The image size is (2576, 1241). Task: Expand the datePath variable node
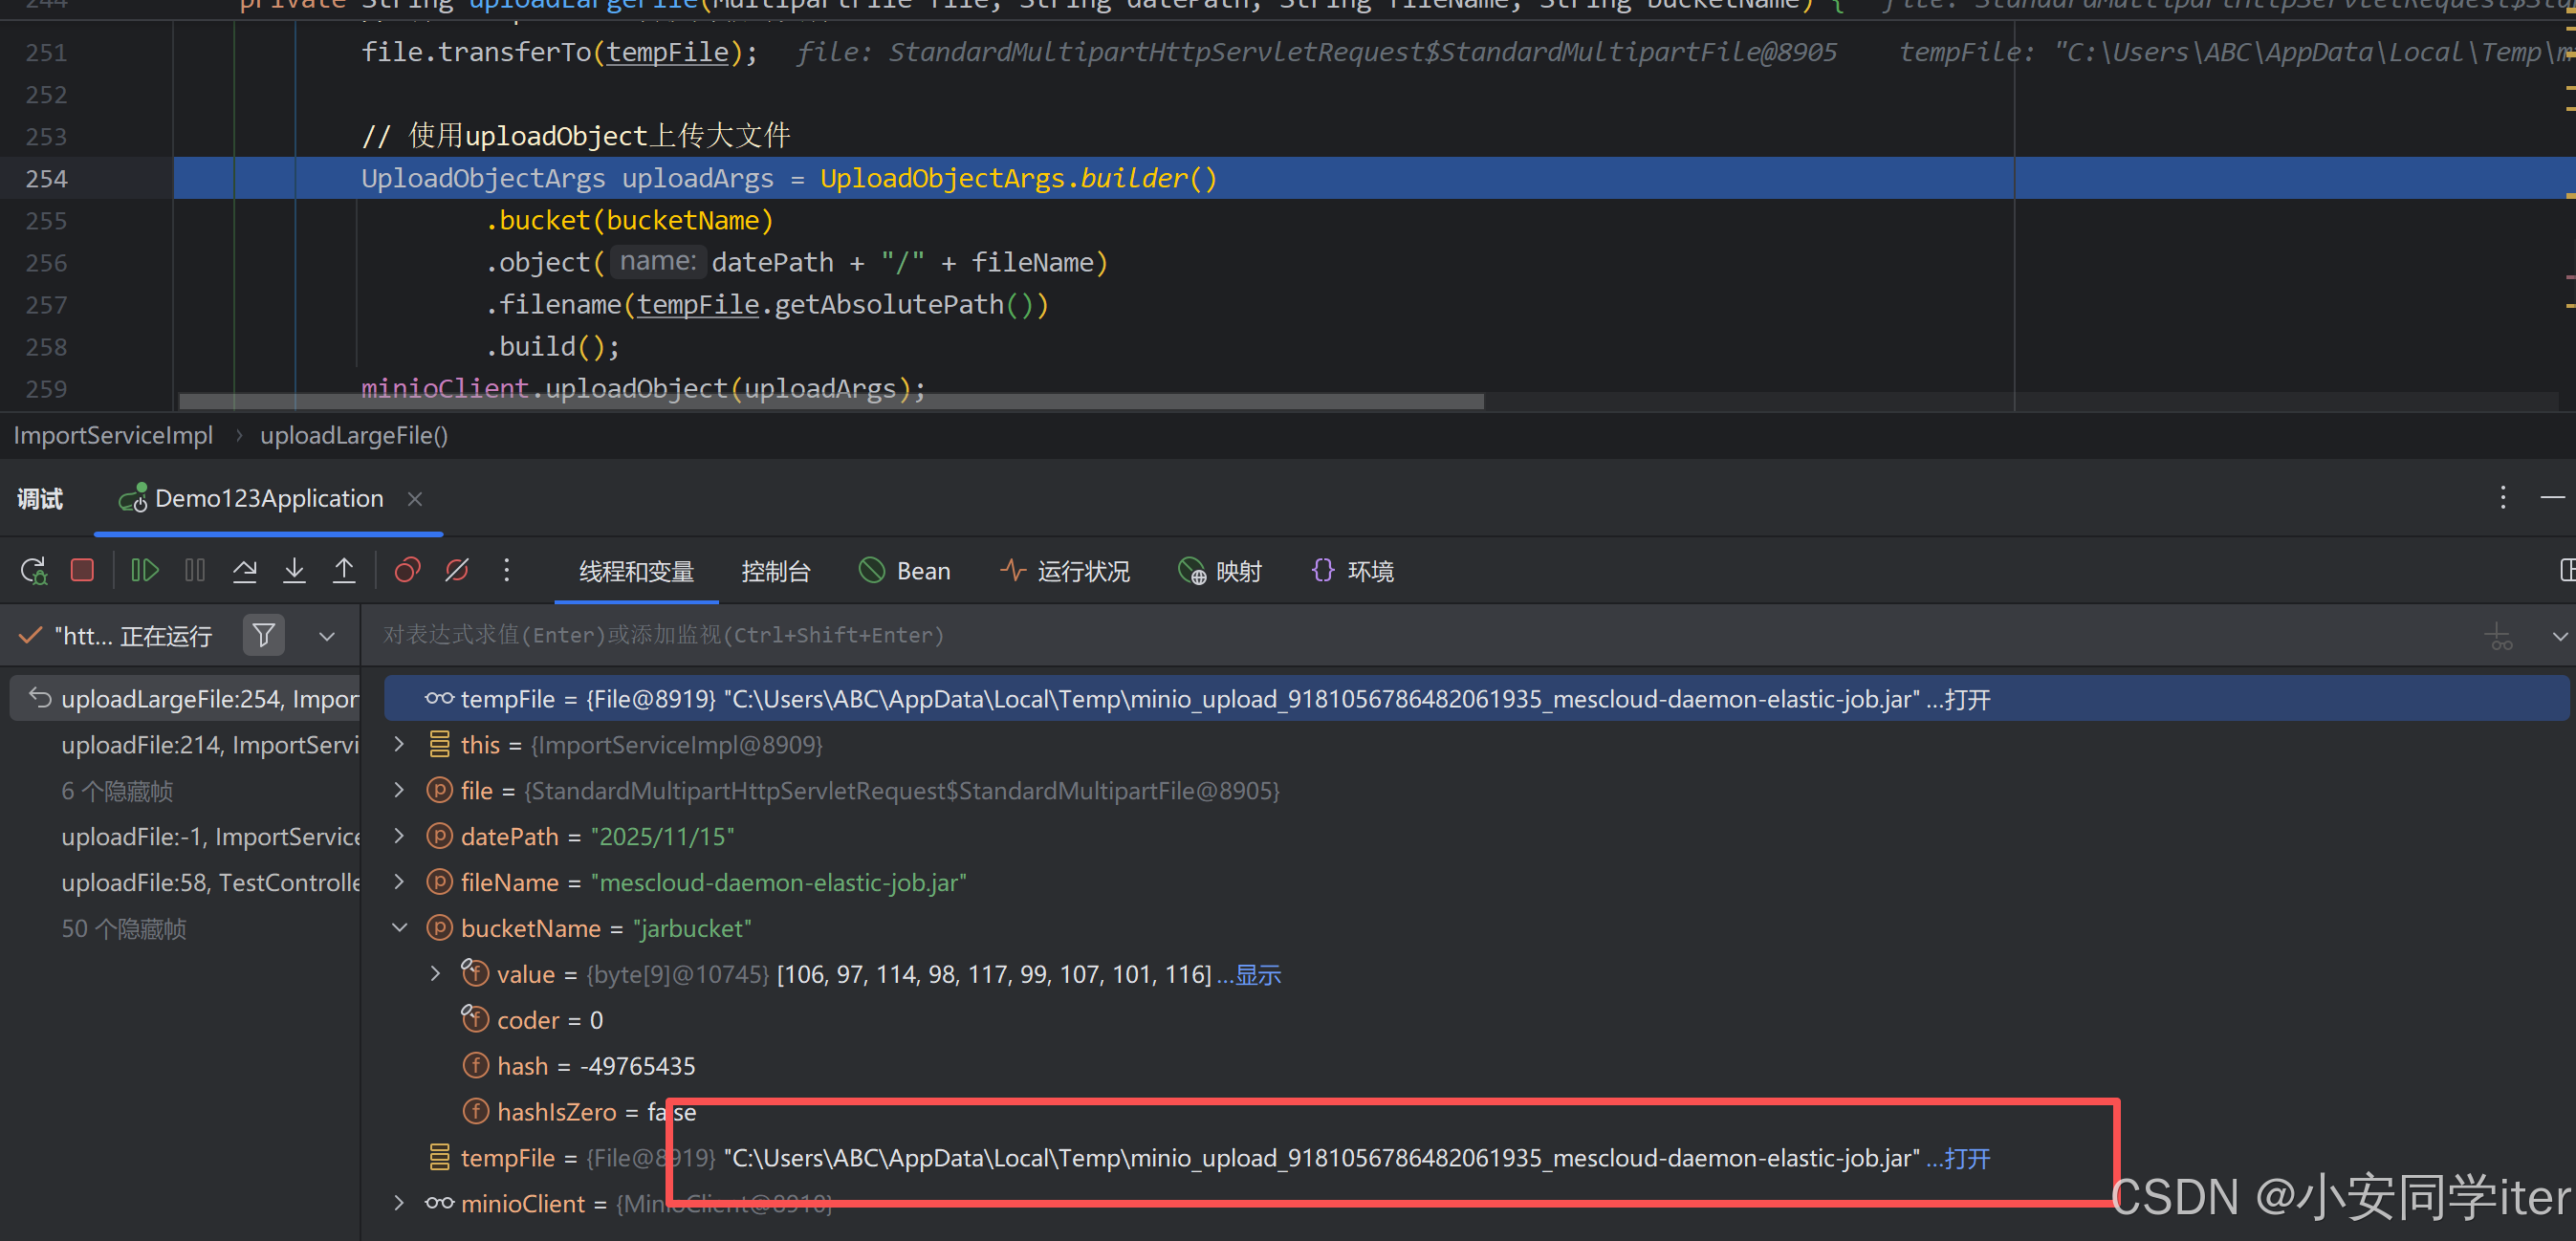click(399, 836)
